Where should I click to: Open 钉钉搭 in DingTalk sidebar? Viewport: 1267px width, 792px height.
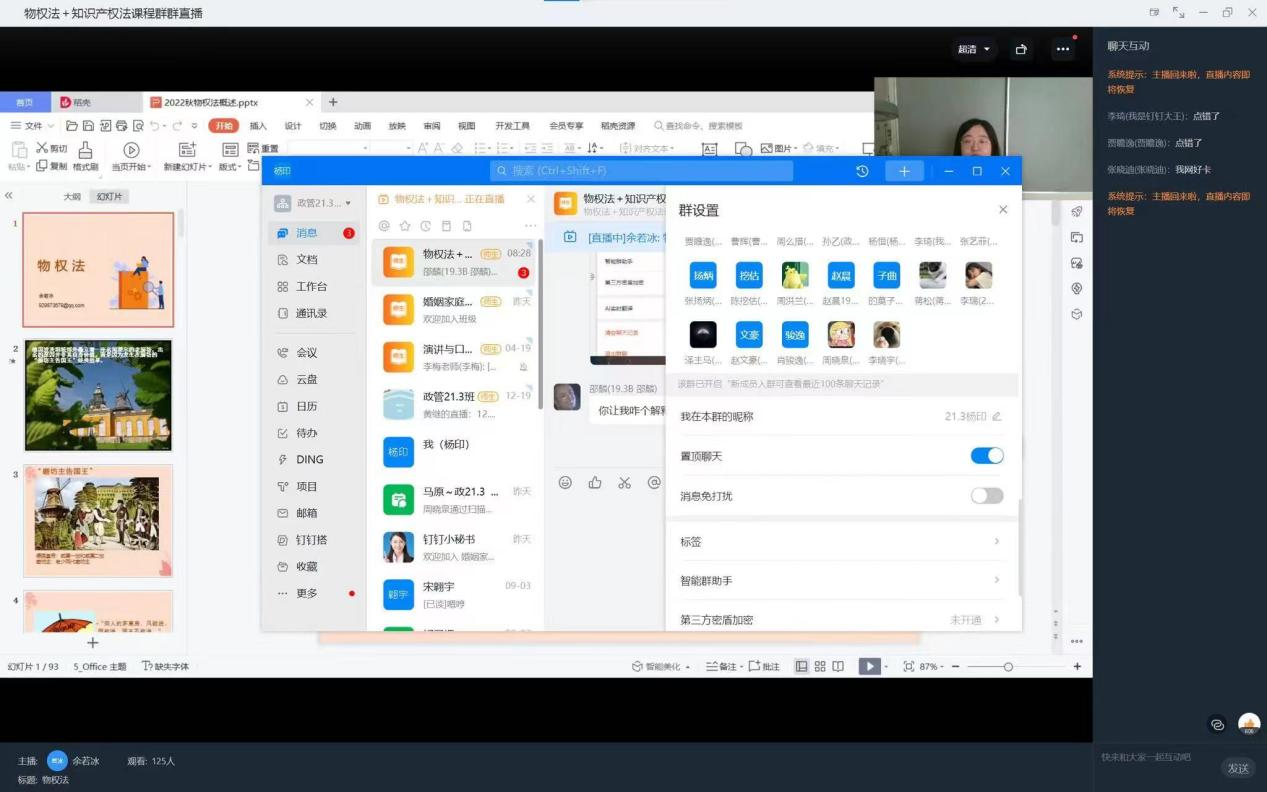[313, 540]
